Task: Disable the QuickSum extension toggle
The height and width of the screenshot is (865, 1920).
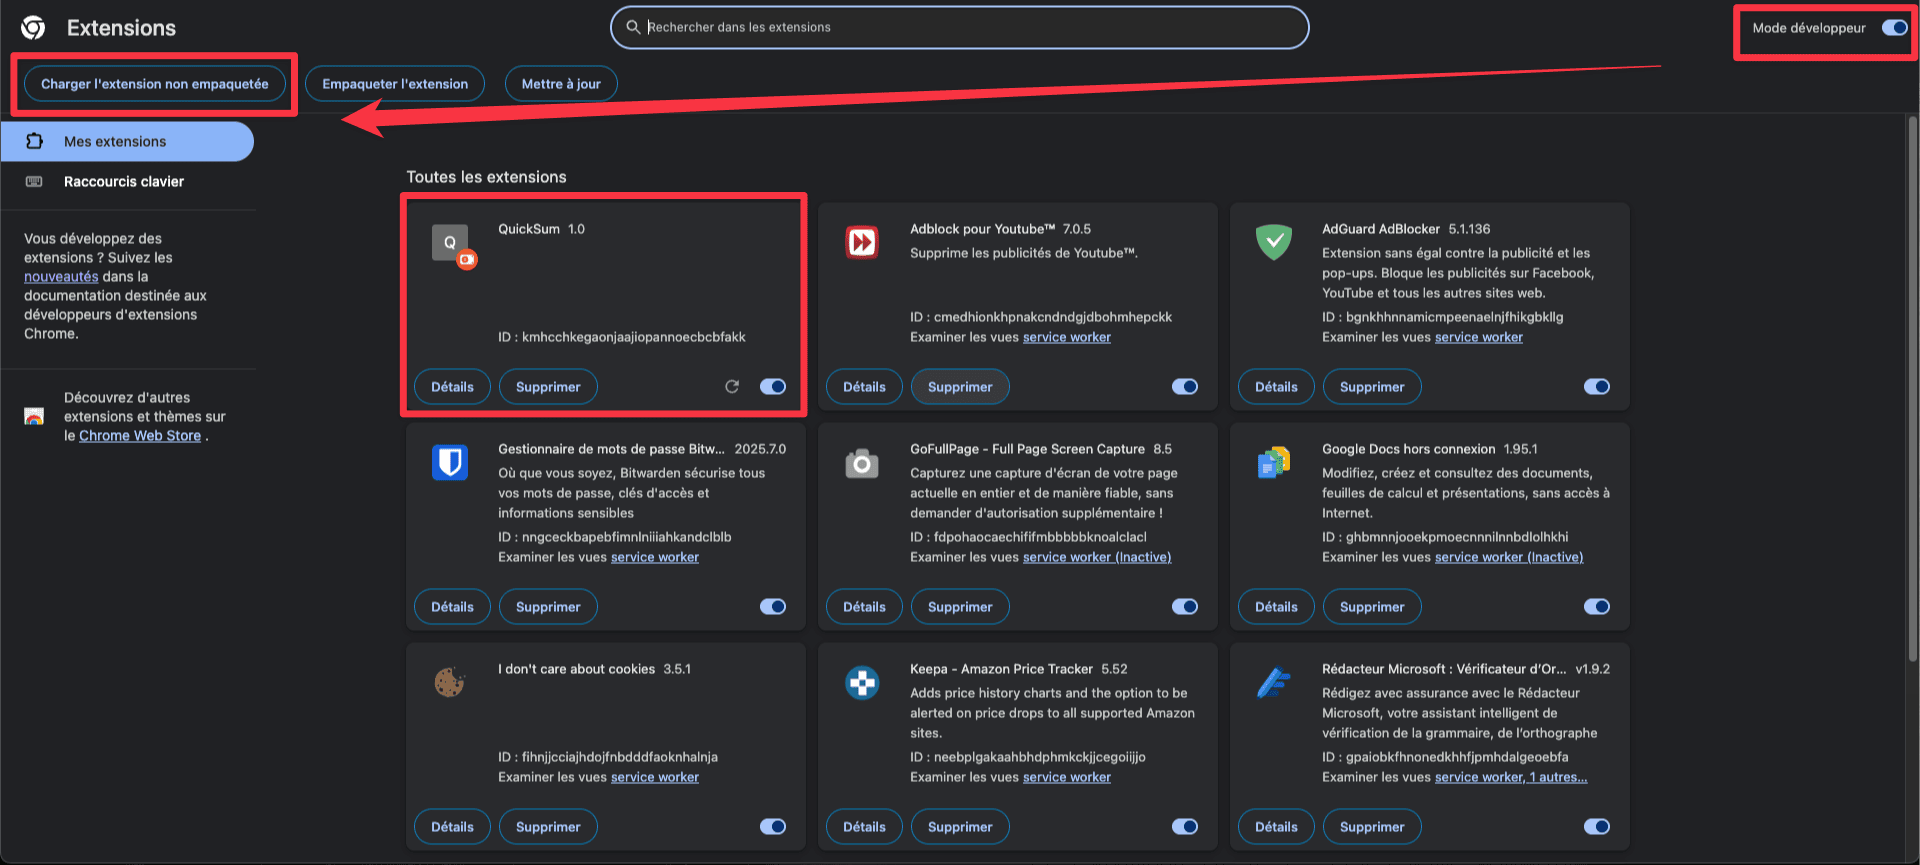Action: (x=773, y=387)
